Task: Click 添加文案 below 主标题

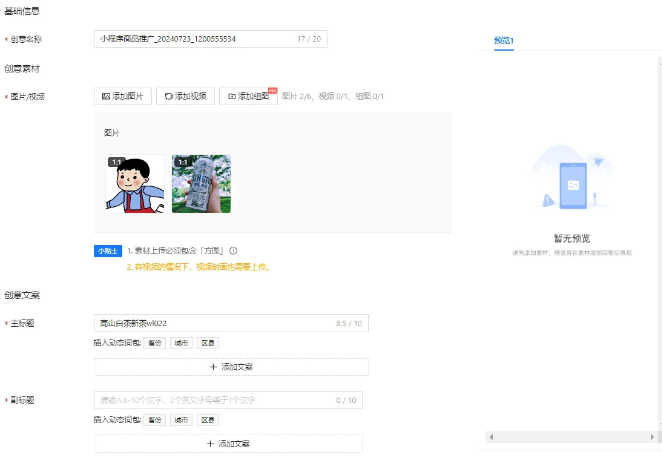Action: tap(231, 367)
